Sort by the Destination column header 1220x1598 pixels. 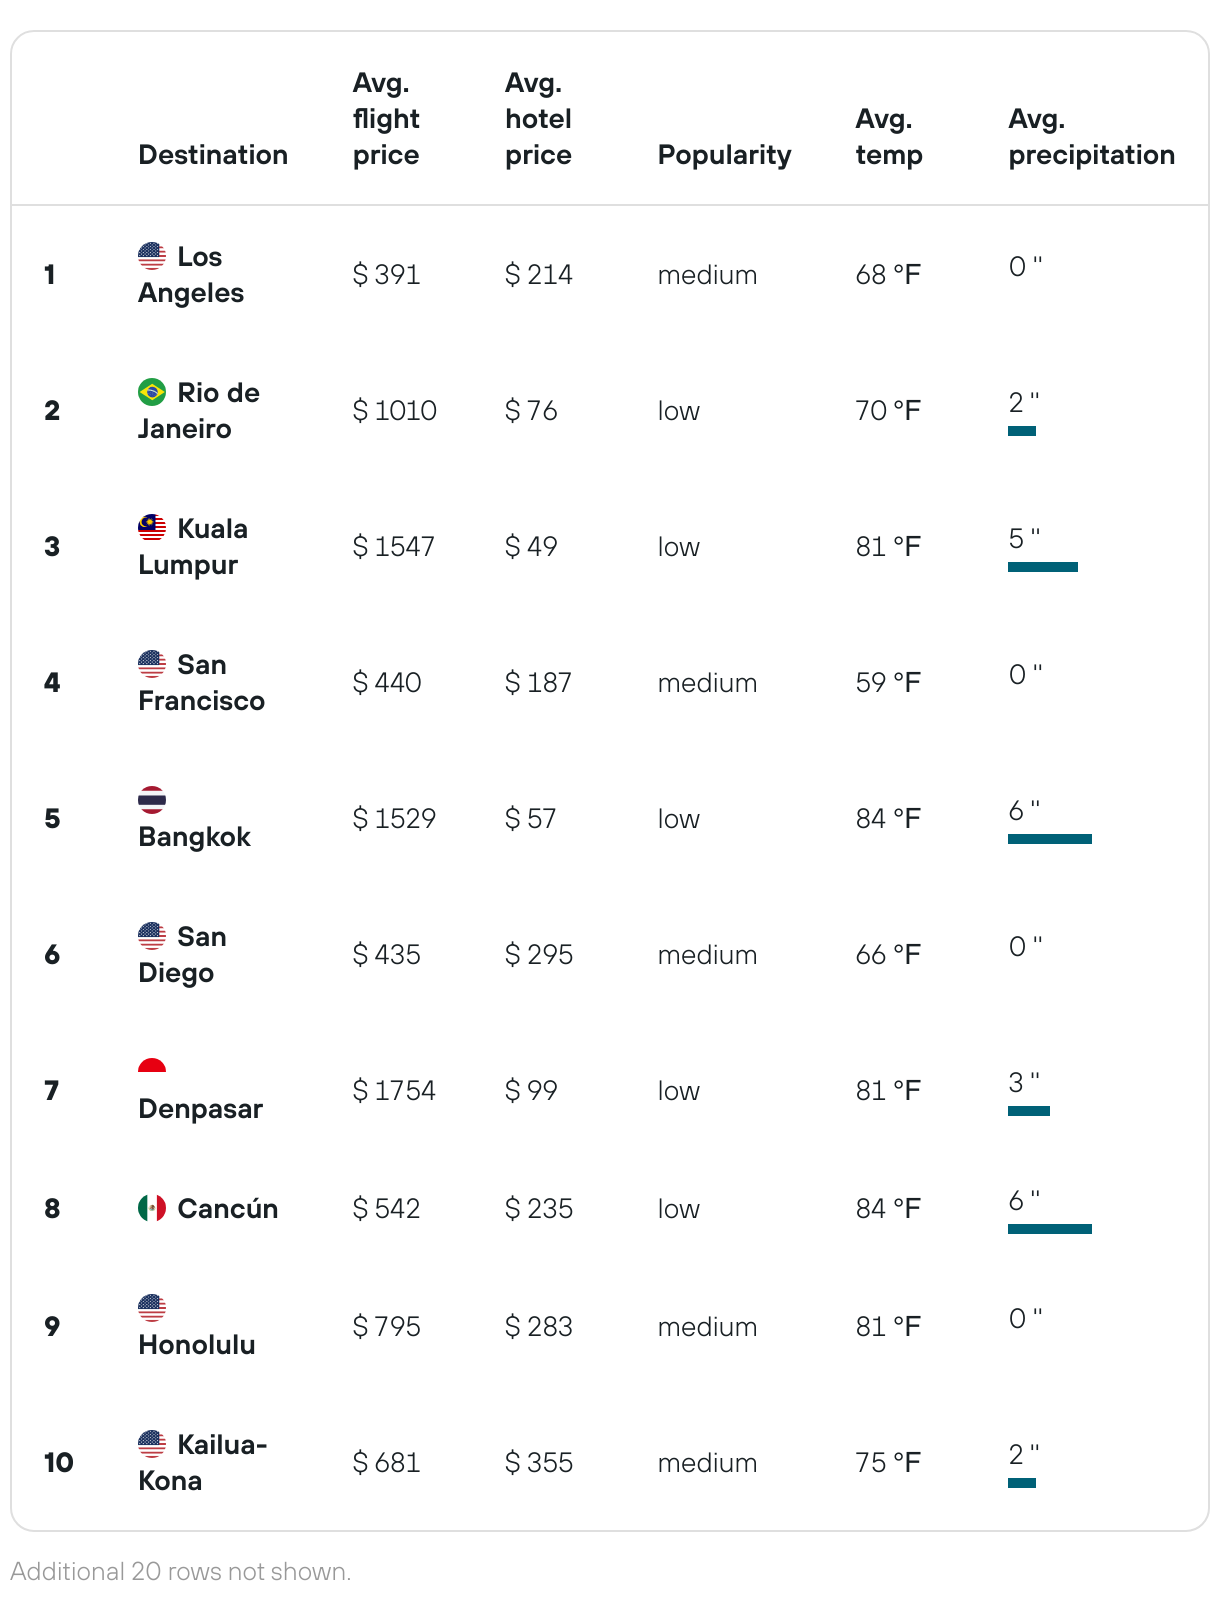(x=213, y=155)
